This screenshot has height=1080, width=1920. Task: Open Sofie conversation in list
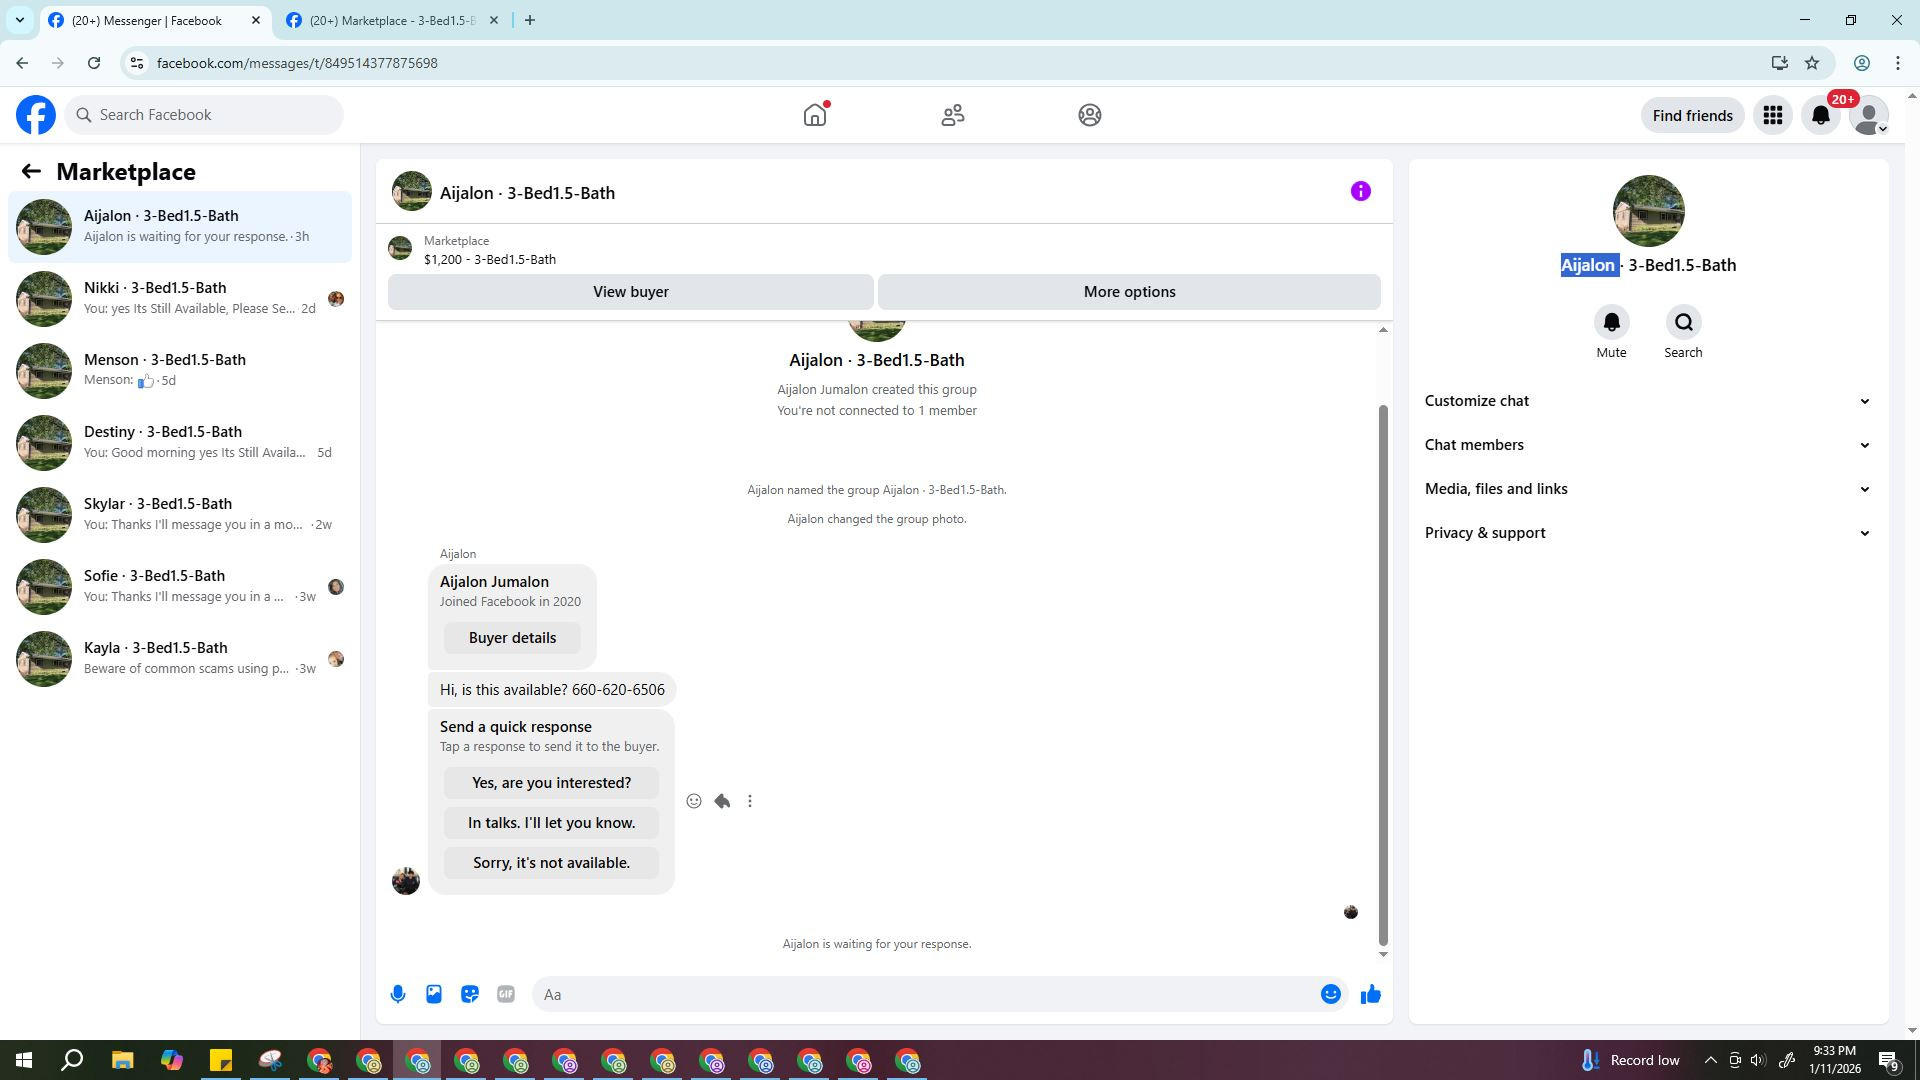pos(180,587)
